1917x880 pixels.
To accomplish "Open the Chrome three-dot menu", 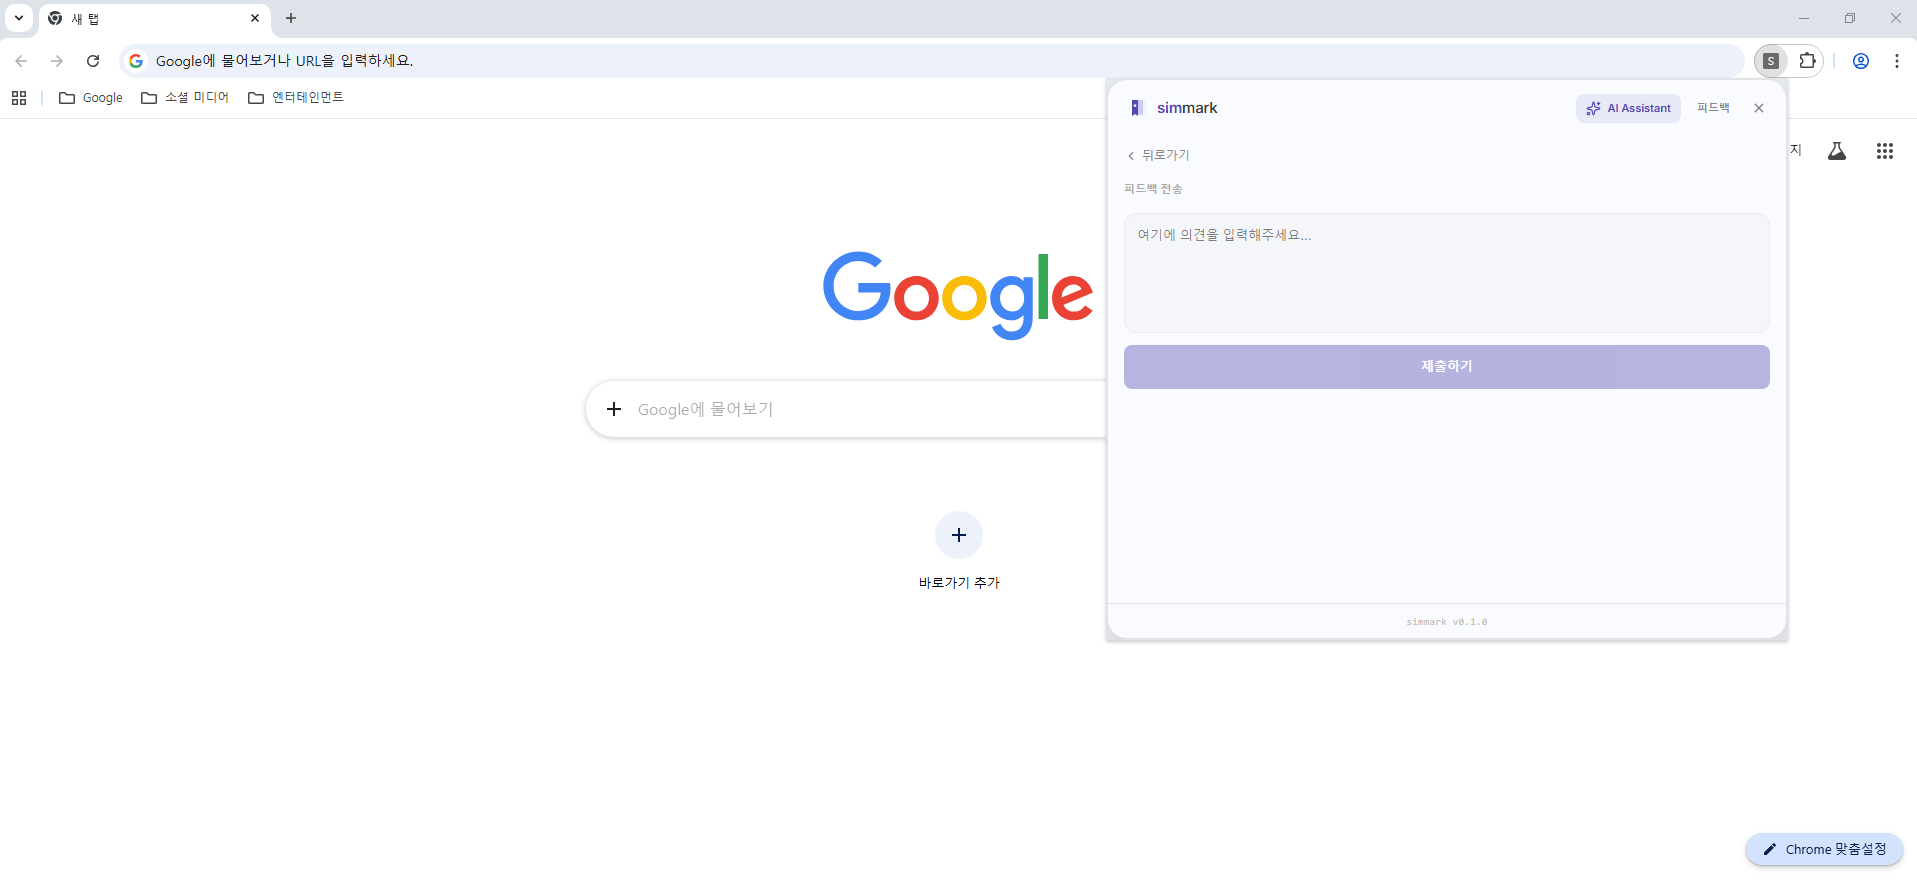I will 1897,61.
